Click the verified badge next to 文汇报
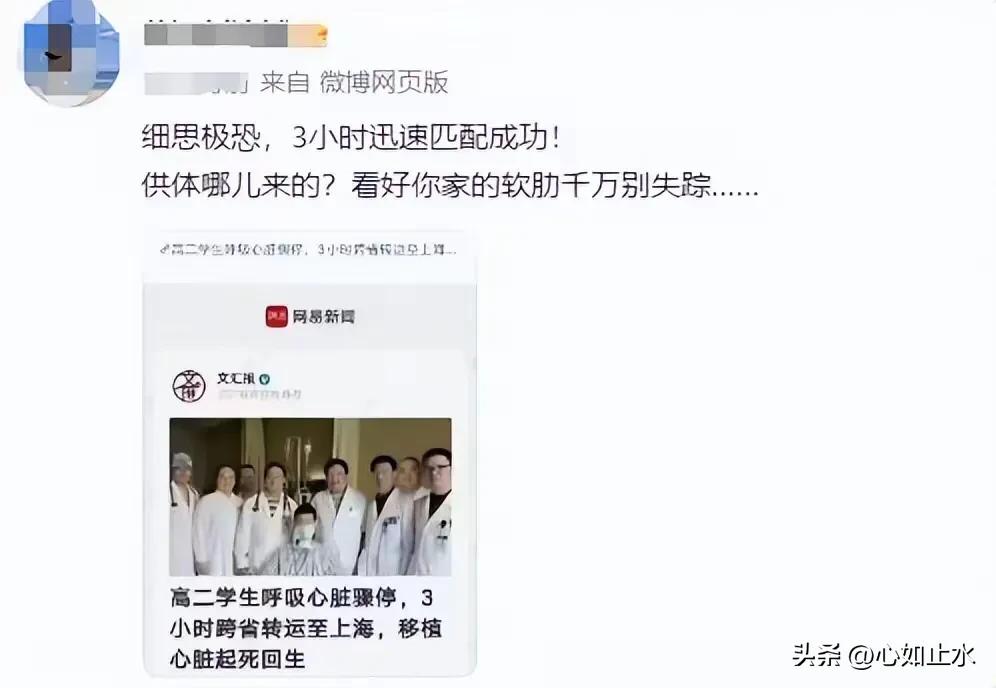 265,379
